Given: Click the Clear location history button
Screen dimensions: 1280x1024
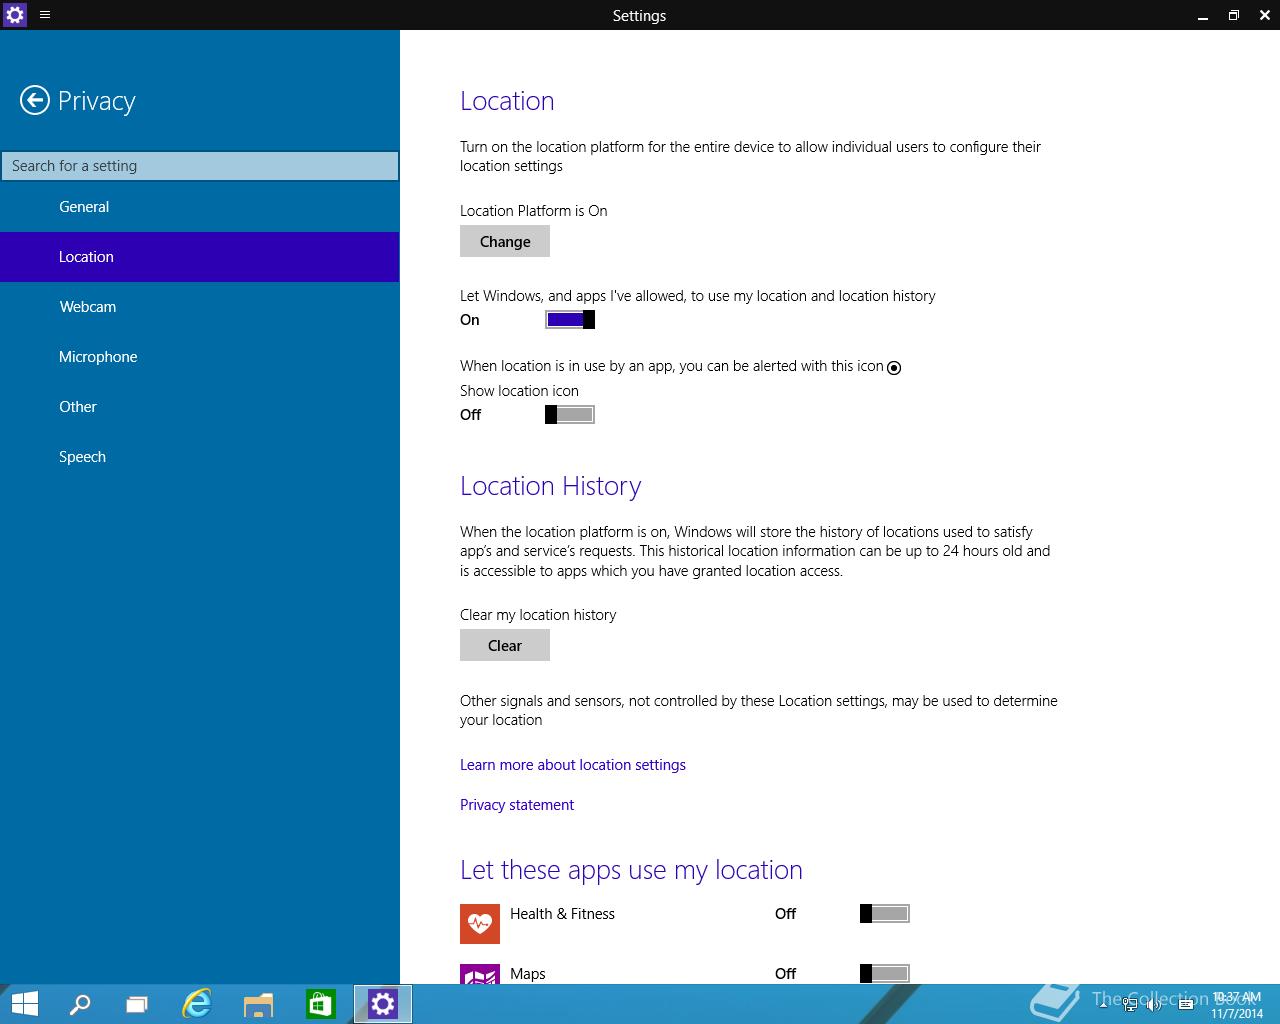Looking at the screenshot, I should [x=505, y=645].
